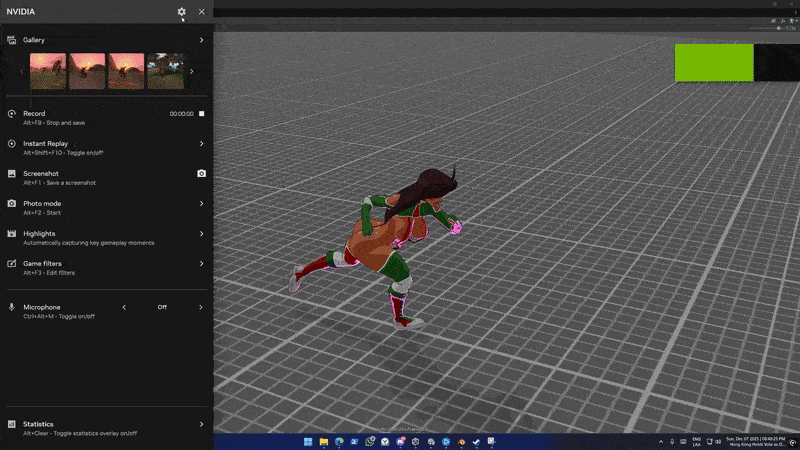Screen dimensions: 800x450
Task: Switch Microphone mode with right arrow
Action: click(x=201, y=307)
